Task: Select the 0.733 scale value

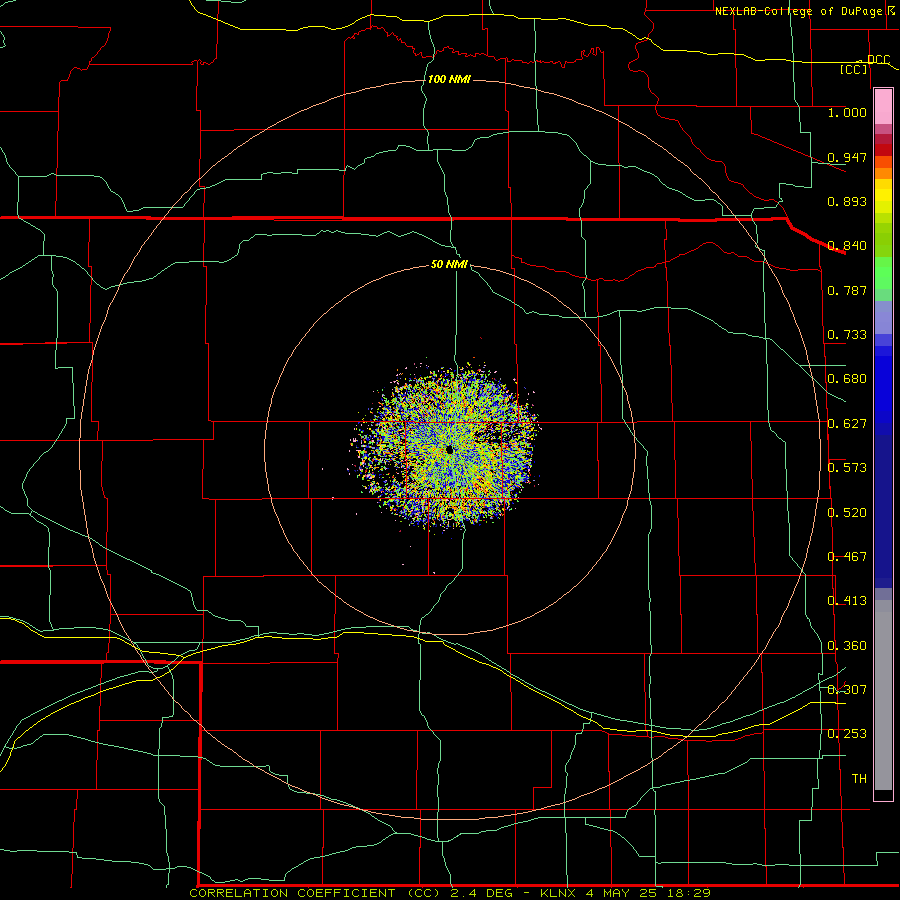Action: click(x=847, y=335)
